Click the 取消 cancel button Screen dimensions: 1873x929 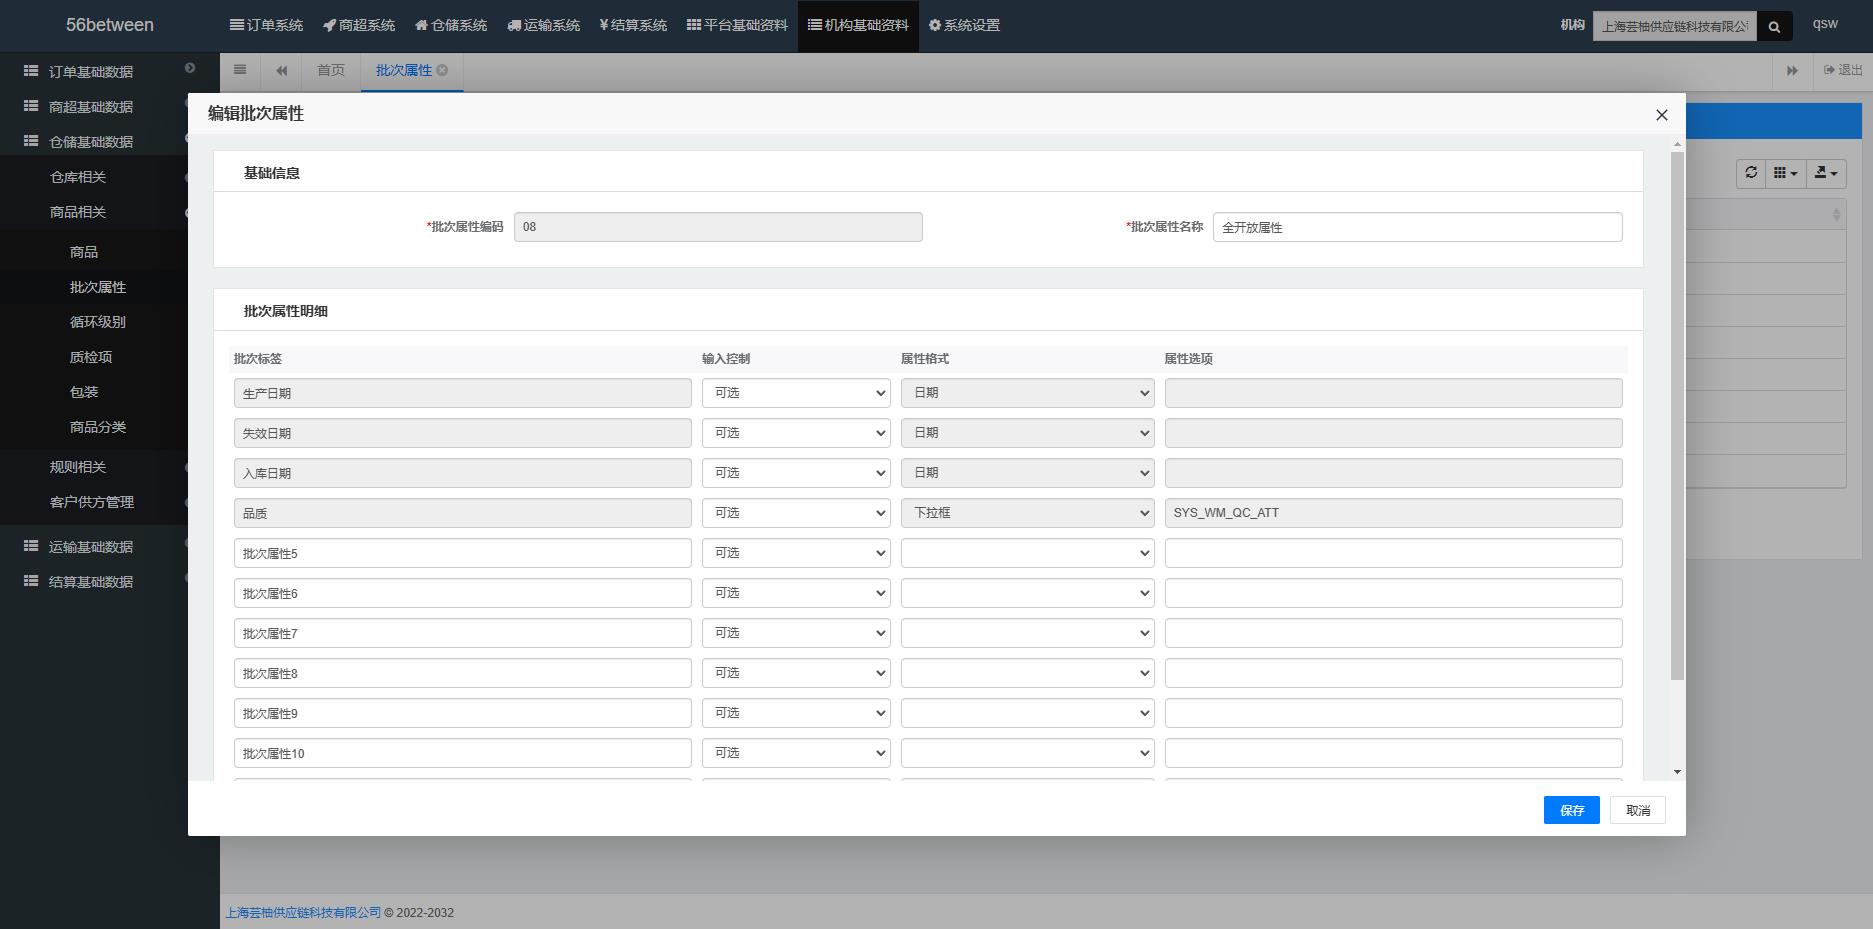point(1637,810)
